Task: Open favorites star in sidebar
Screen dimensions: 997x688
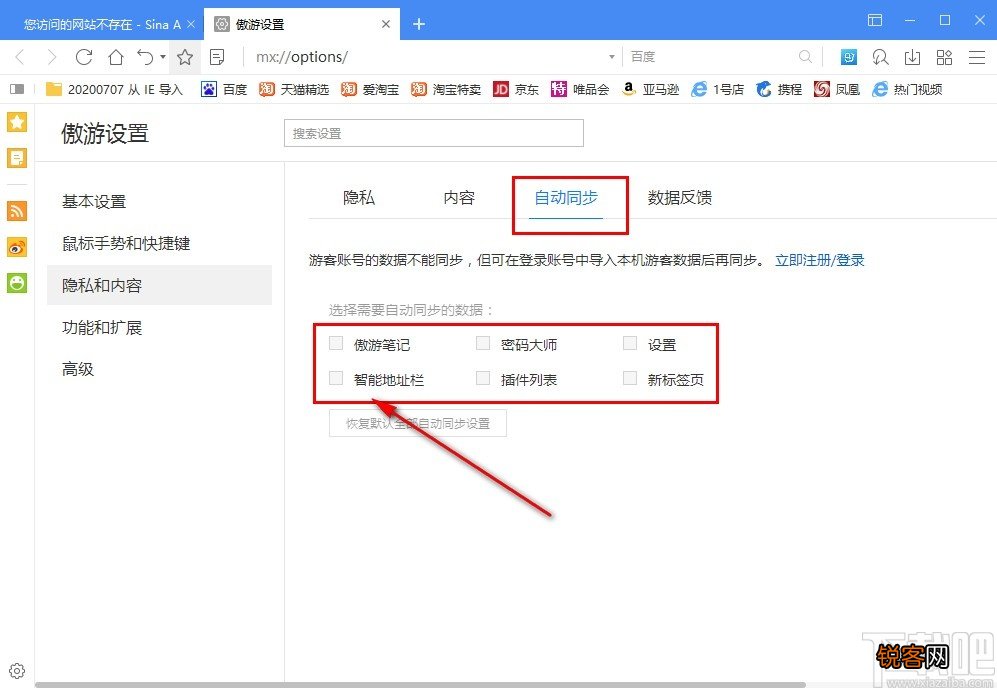Action: [x=17, y=122]
